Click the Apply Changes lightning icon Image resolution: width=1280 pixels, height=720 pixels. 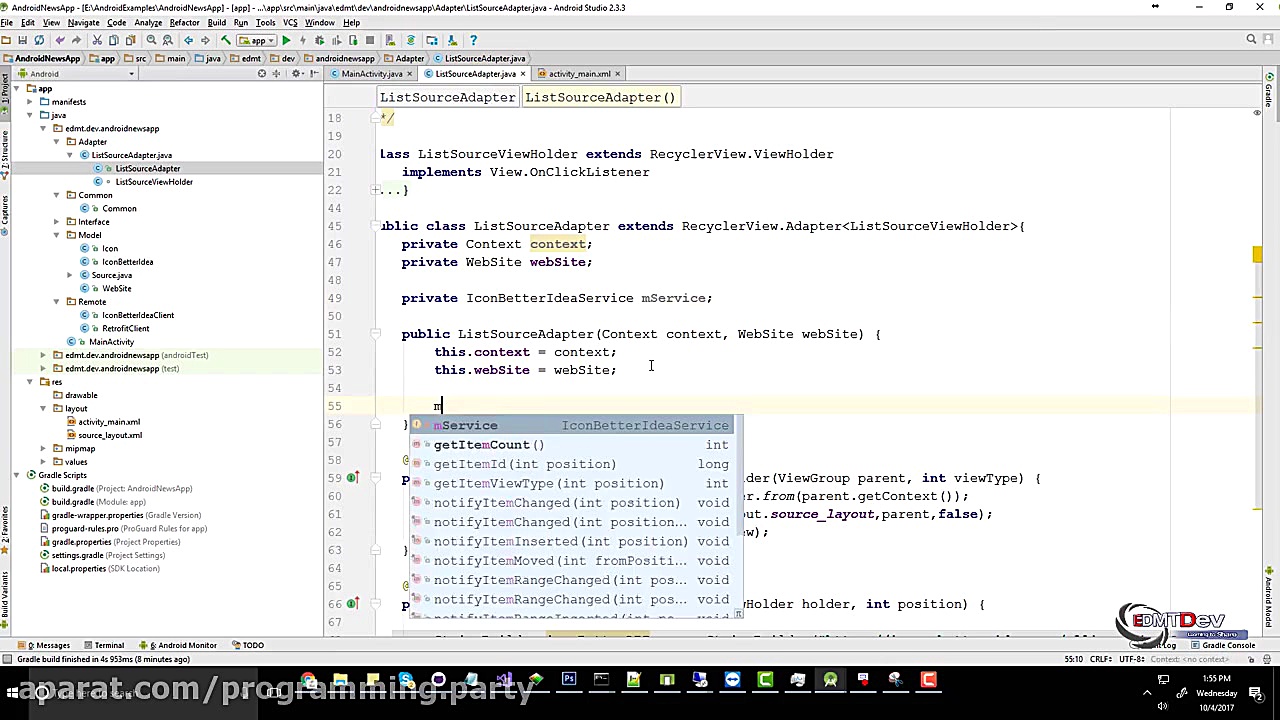tap(302, 40)
